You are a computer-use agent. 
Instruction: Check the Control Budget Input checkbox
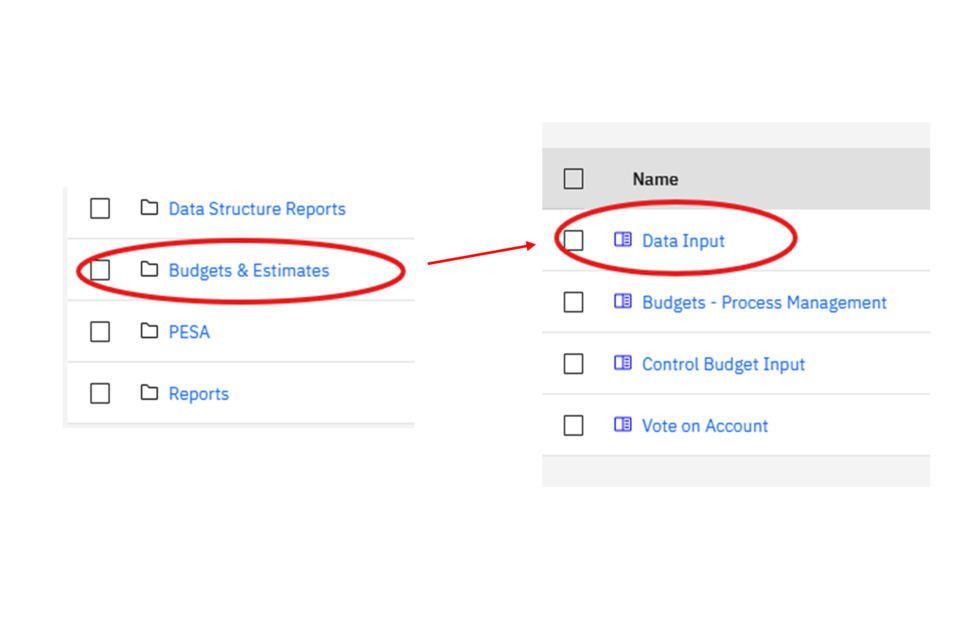[573, 364]
